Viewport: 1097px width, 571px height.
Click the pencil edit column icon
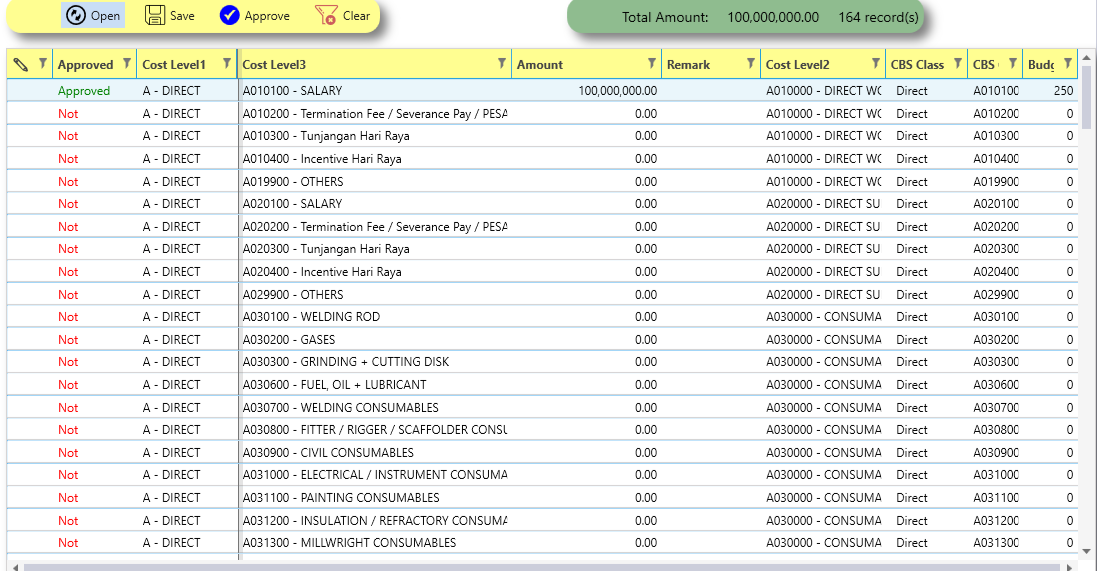click(x=21, y=64)
